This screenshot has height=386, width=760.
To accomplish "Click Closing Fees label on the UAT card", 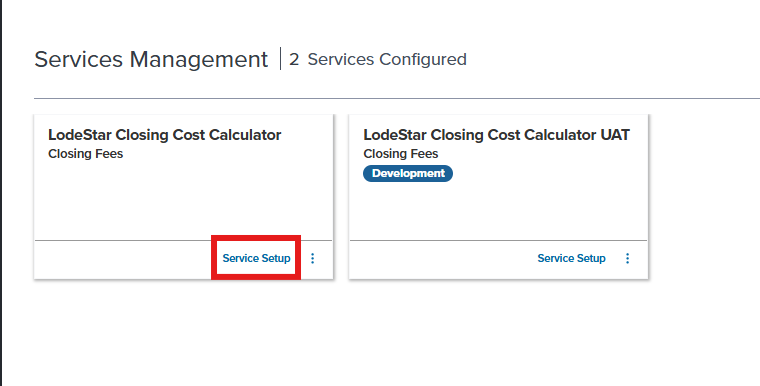I will (x=401, y=154).
